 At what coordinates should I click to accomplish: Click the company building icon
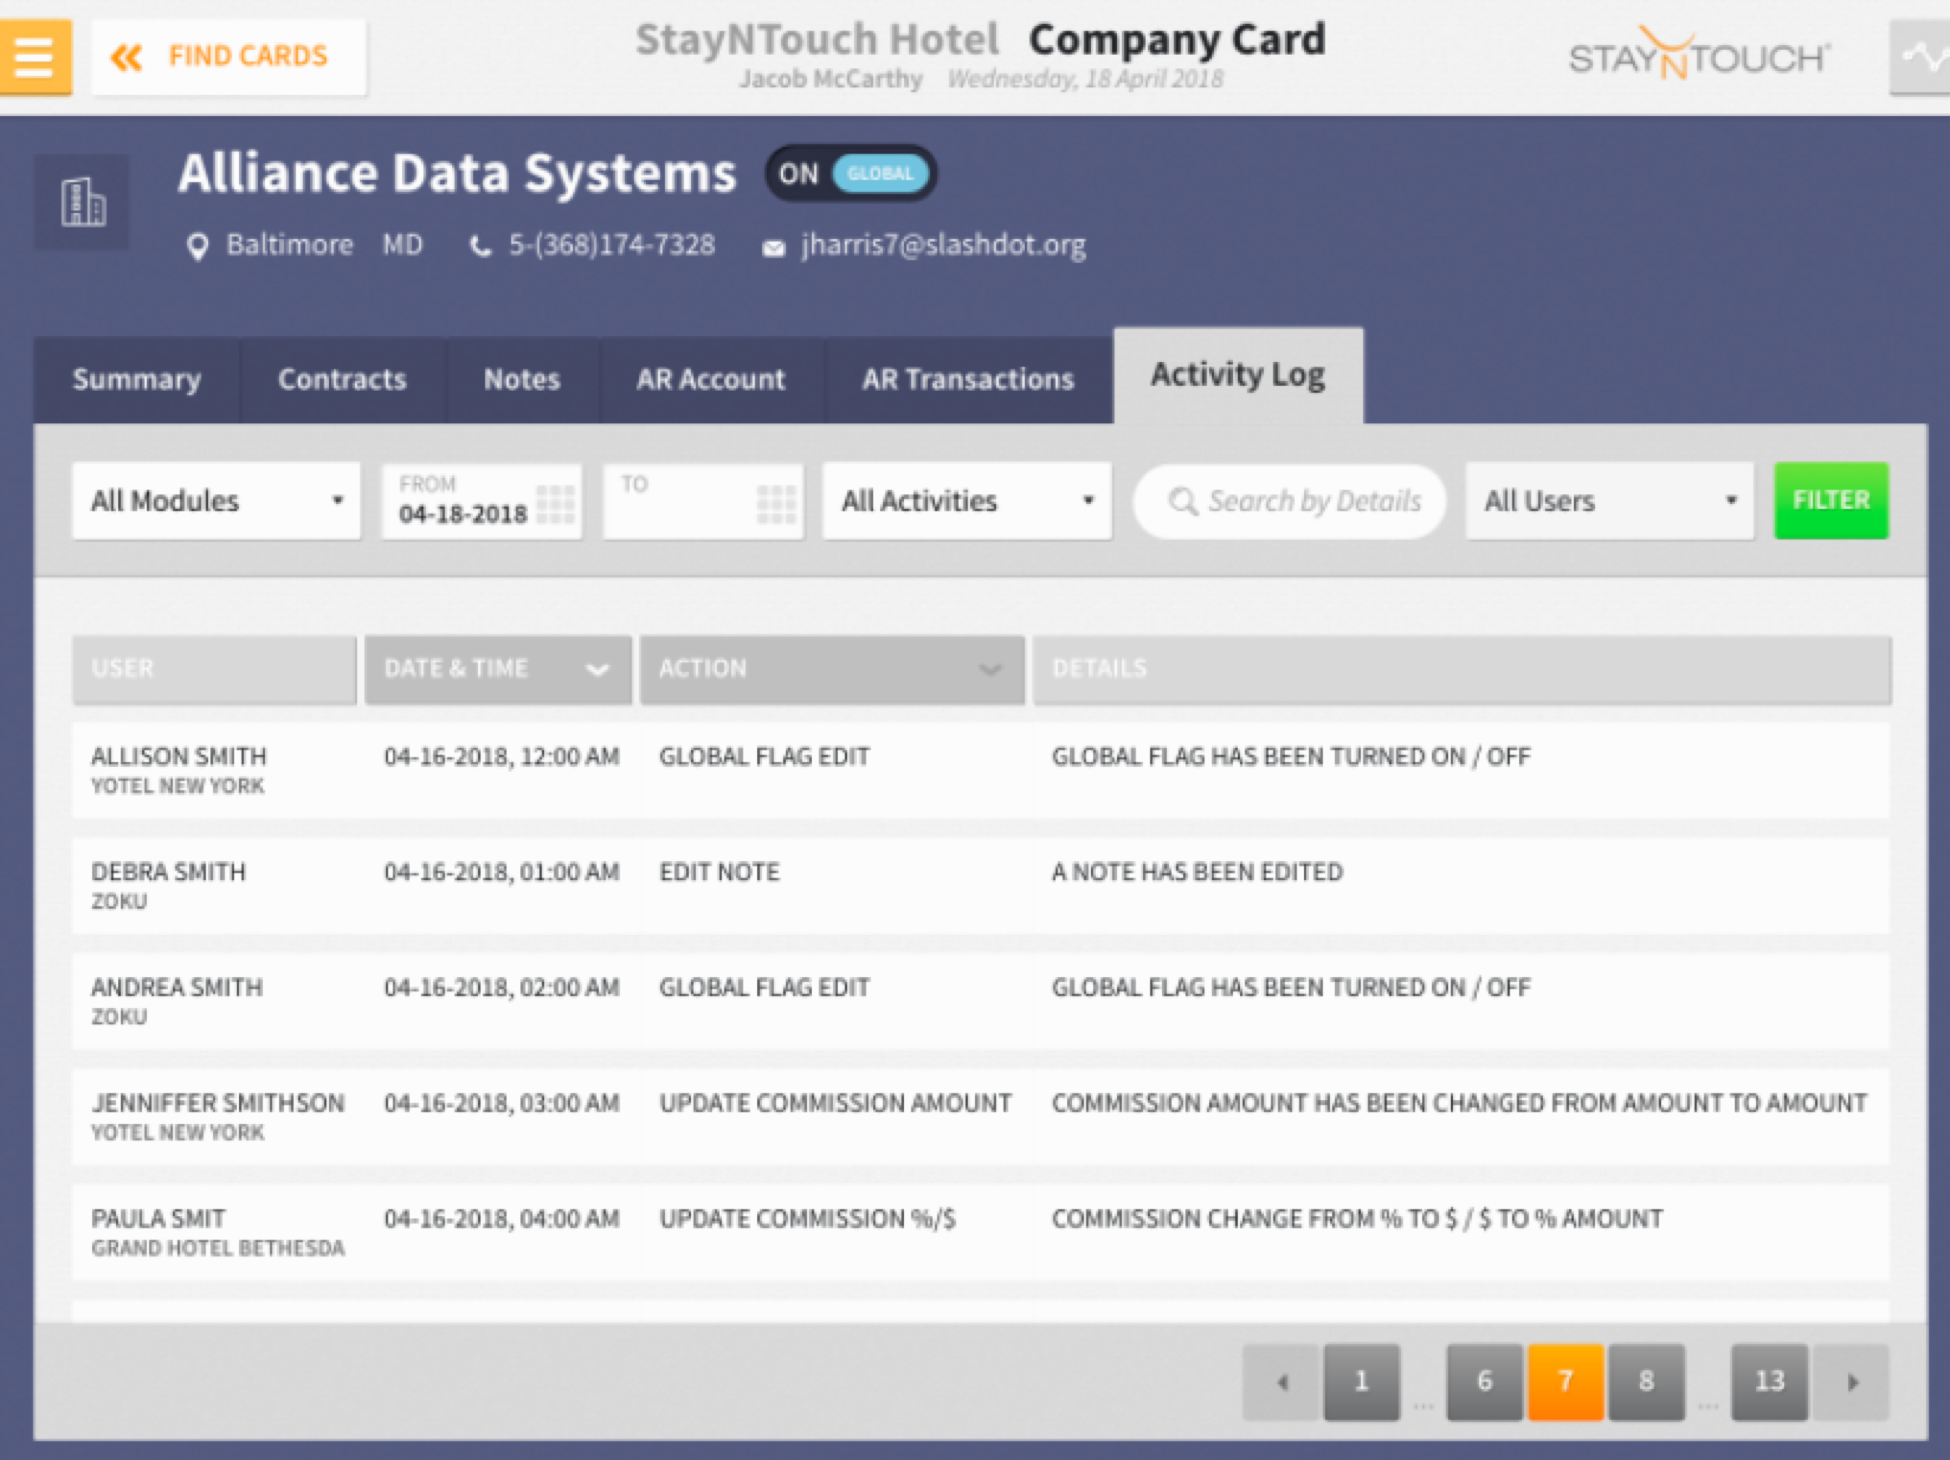point(83,202)
